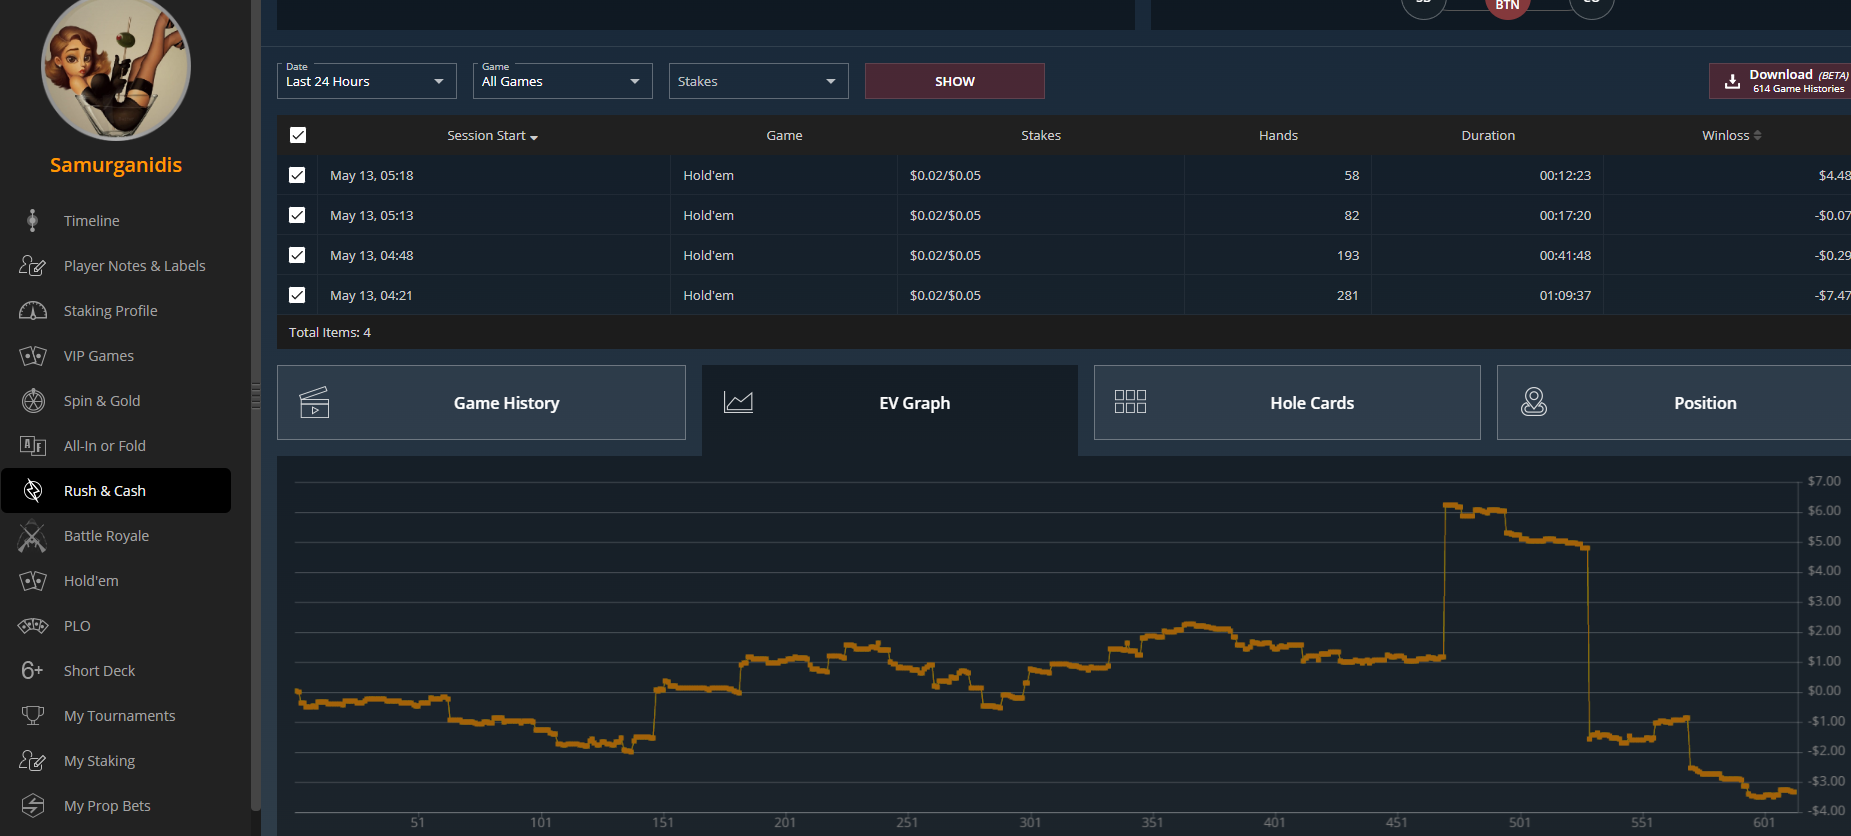Screen dimensions: 1851x836
Task: Click the $4.48 winloss value
Action: (1834, 175)
